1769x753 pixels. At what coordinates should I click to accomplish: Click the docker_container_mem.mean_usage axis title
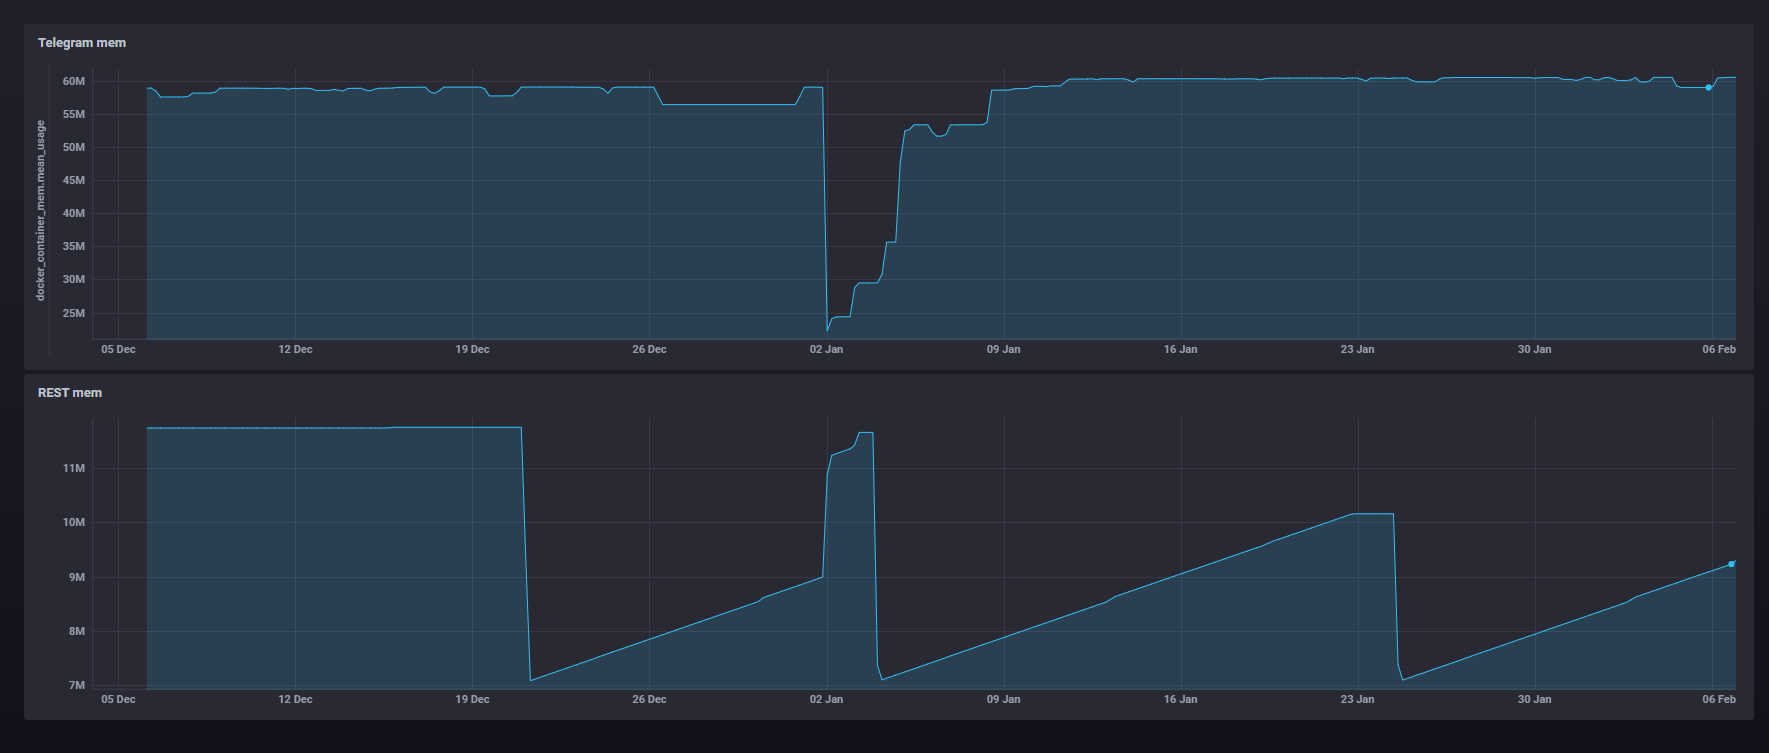pos(41,211)
